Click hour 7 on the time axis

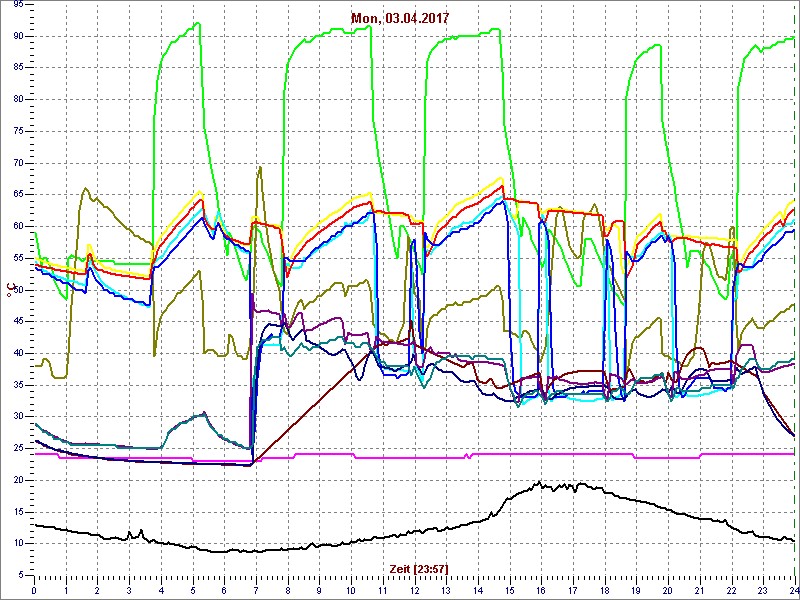click(x=256, y=591)
